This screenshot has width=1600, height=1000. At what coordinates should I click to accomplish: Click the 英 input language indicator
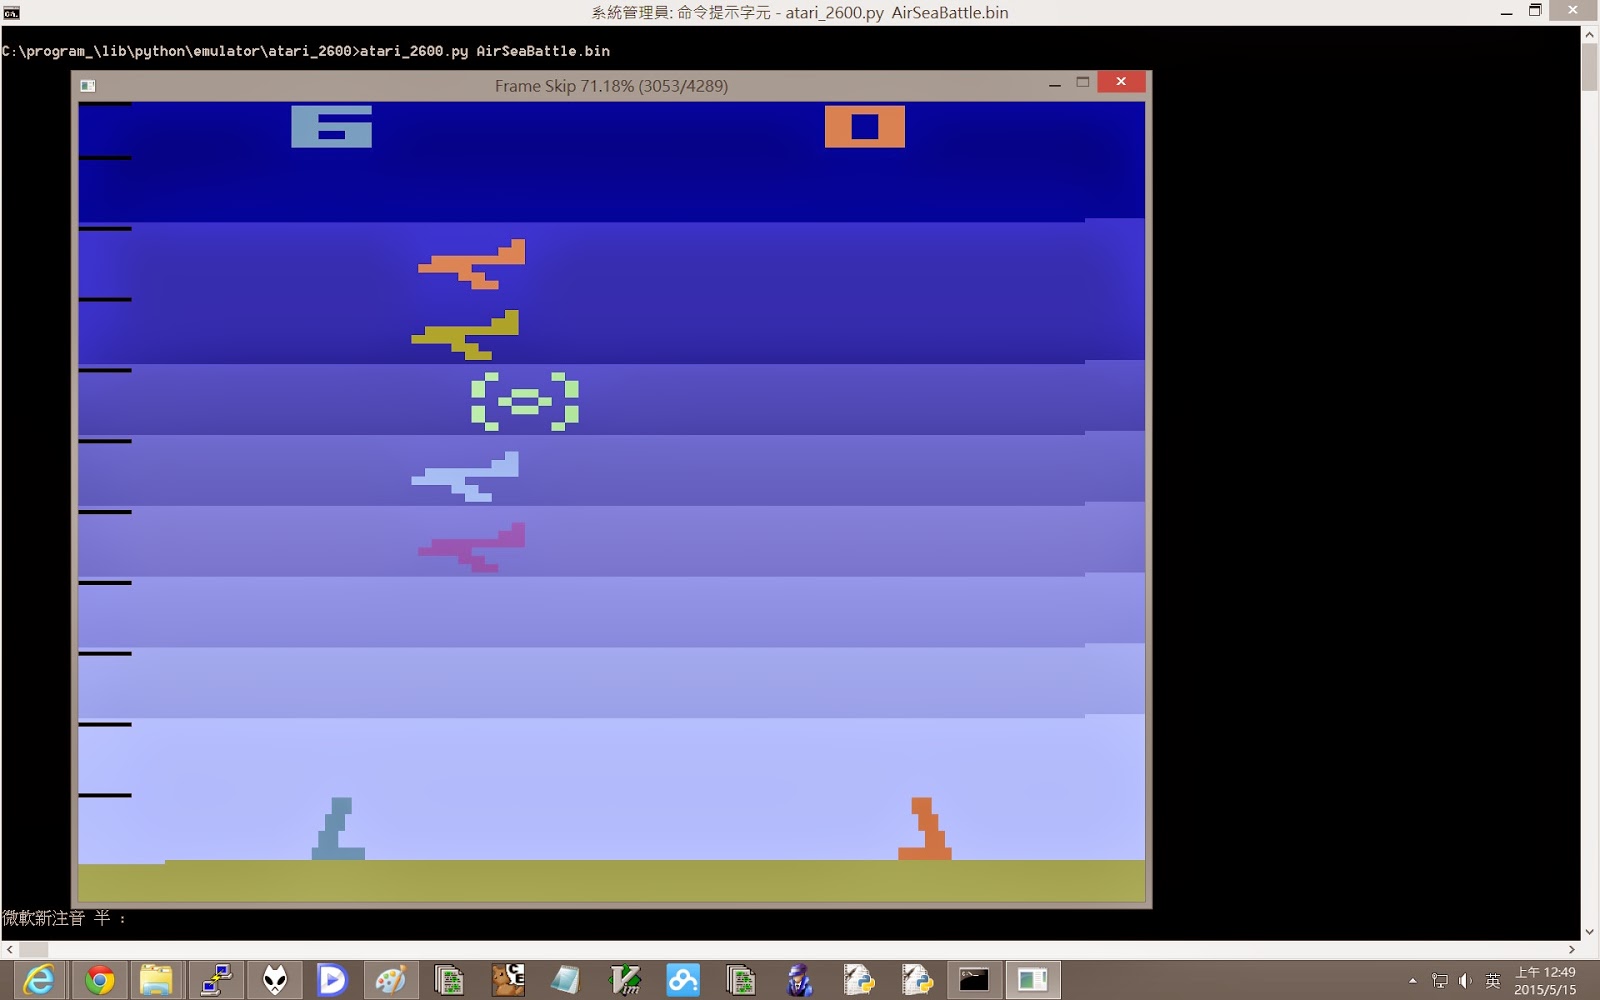[1492, 981]
